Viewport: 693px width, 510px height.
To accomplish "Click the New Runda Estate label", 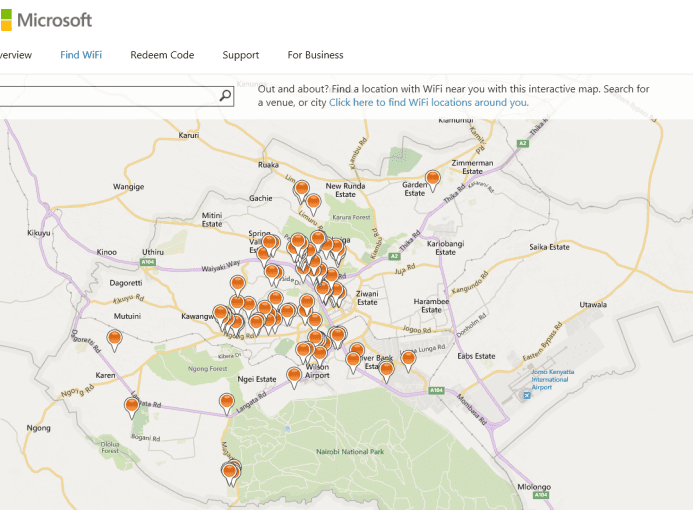I will 346,190.
